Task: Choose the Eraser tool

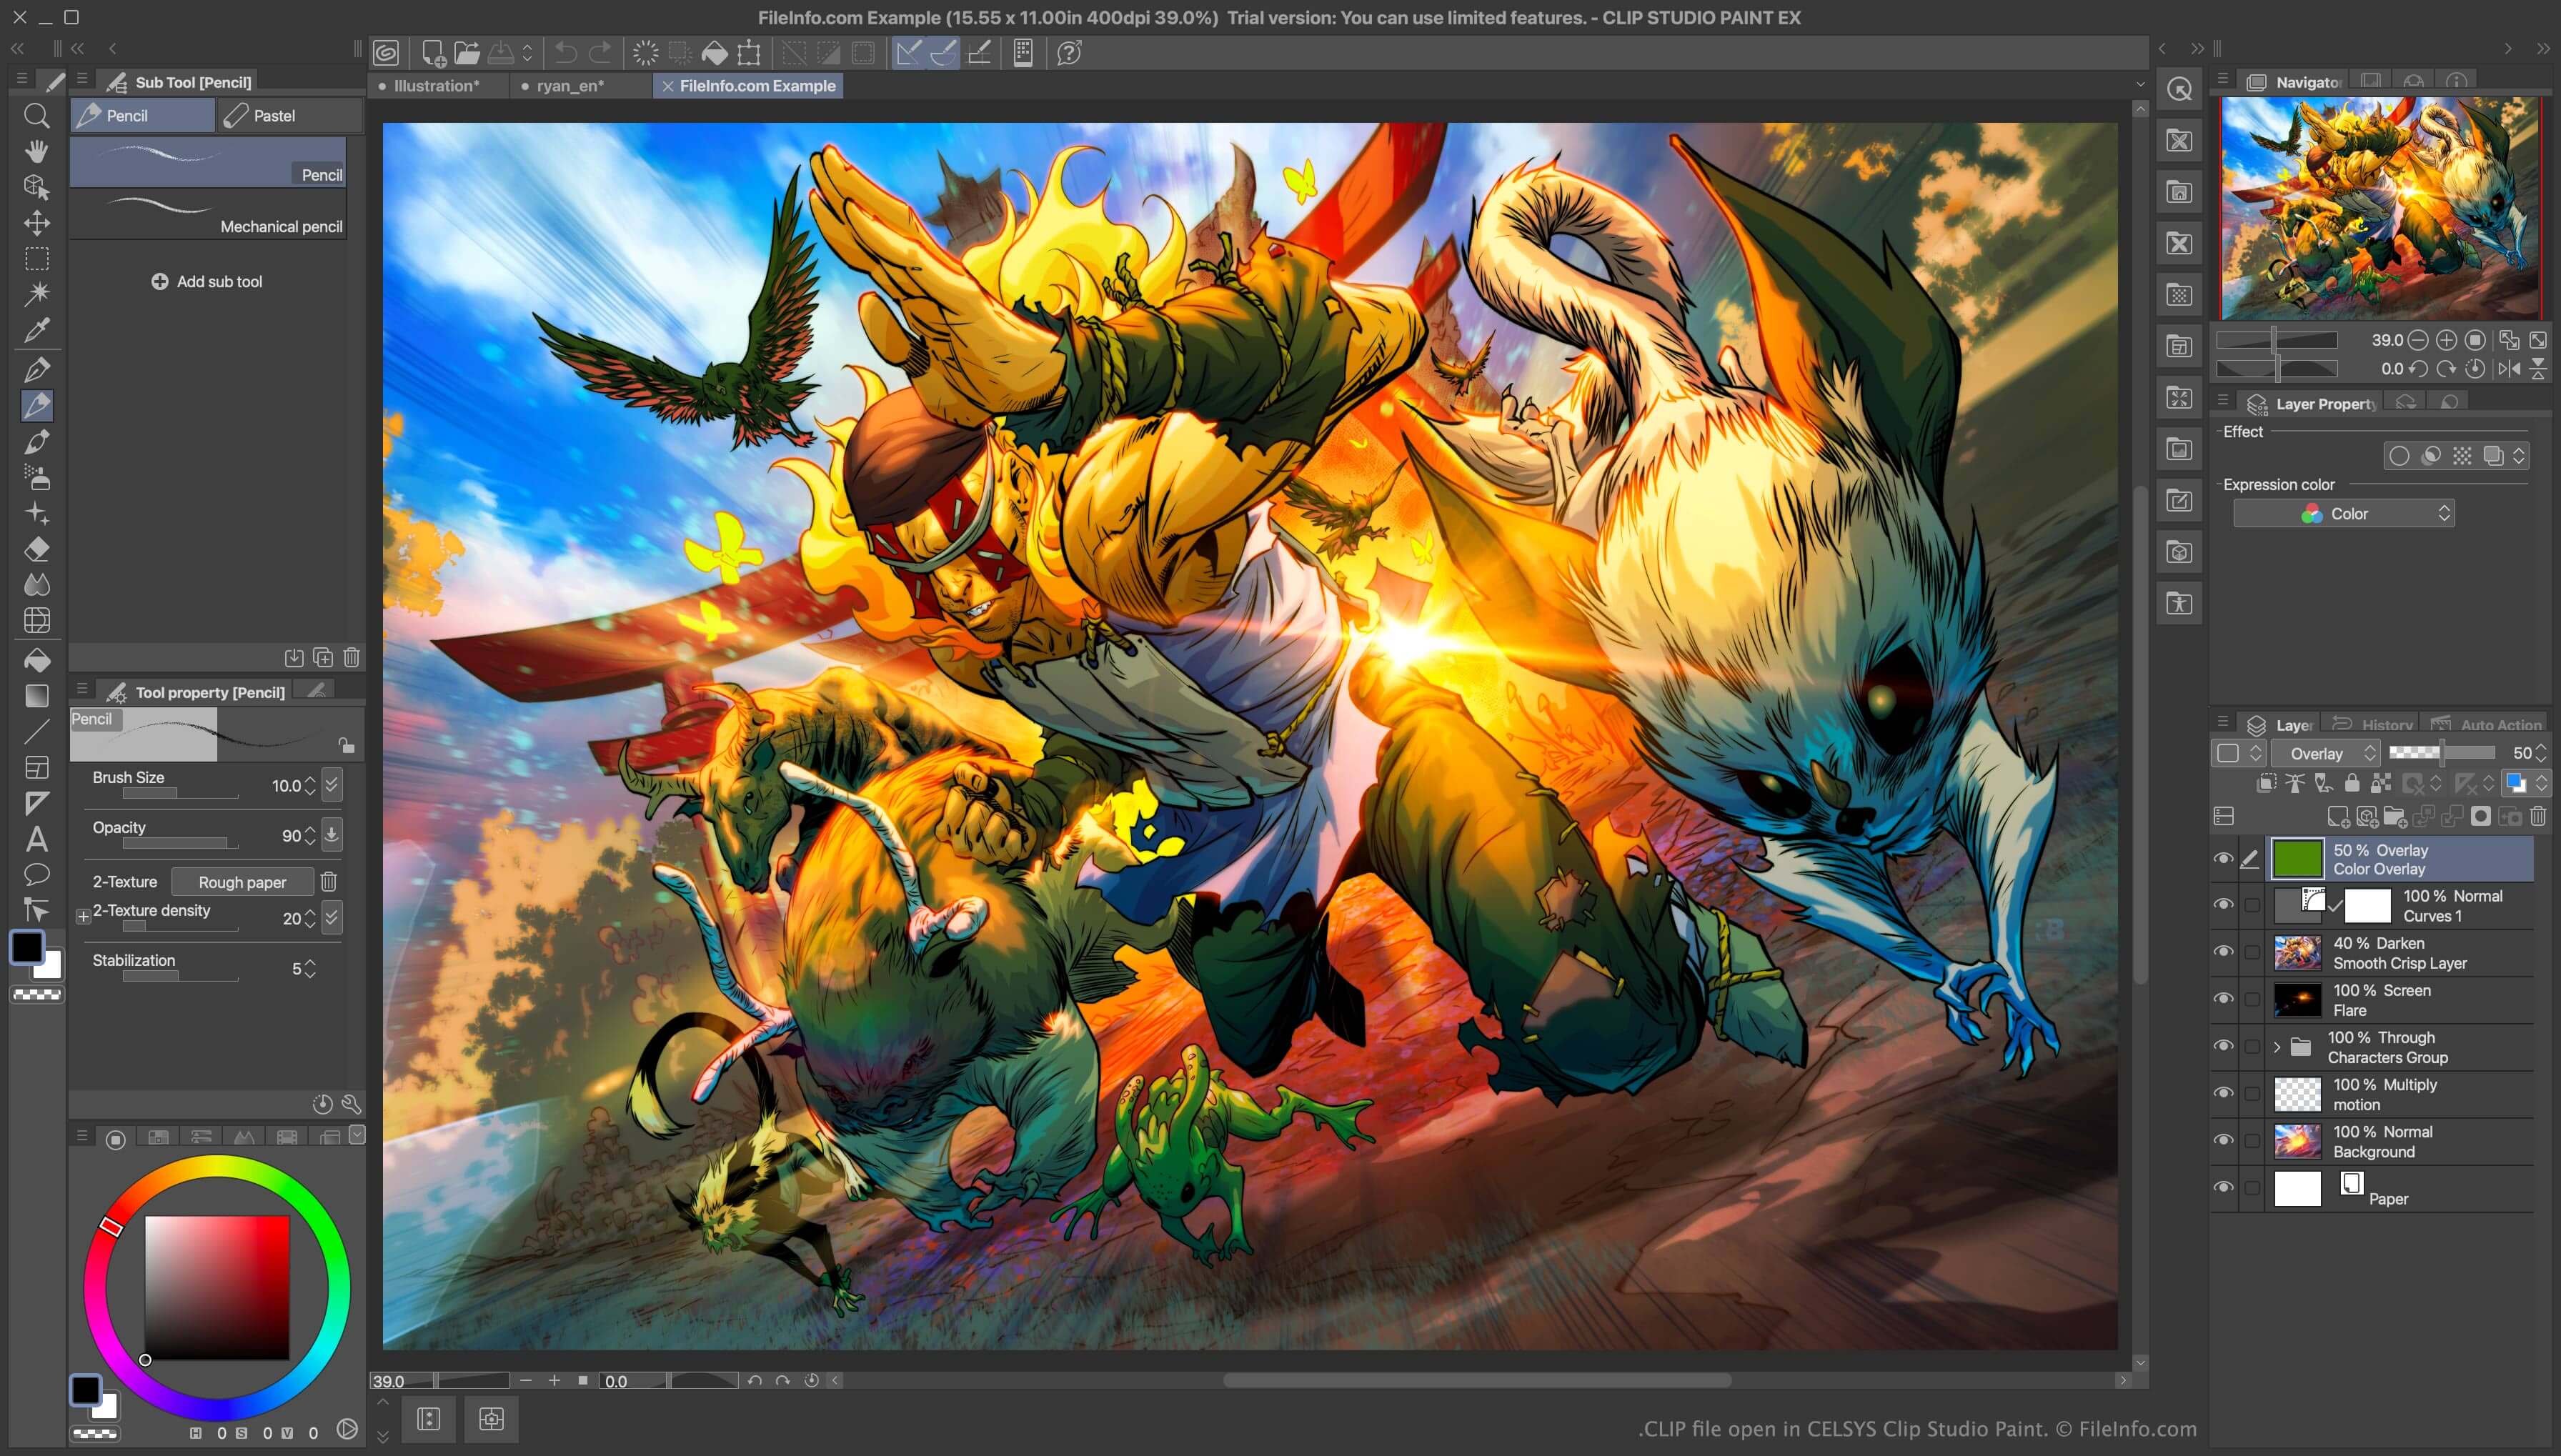Action: point(37,549)
